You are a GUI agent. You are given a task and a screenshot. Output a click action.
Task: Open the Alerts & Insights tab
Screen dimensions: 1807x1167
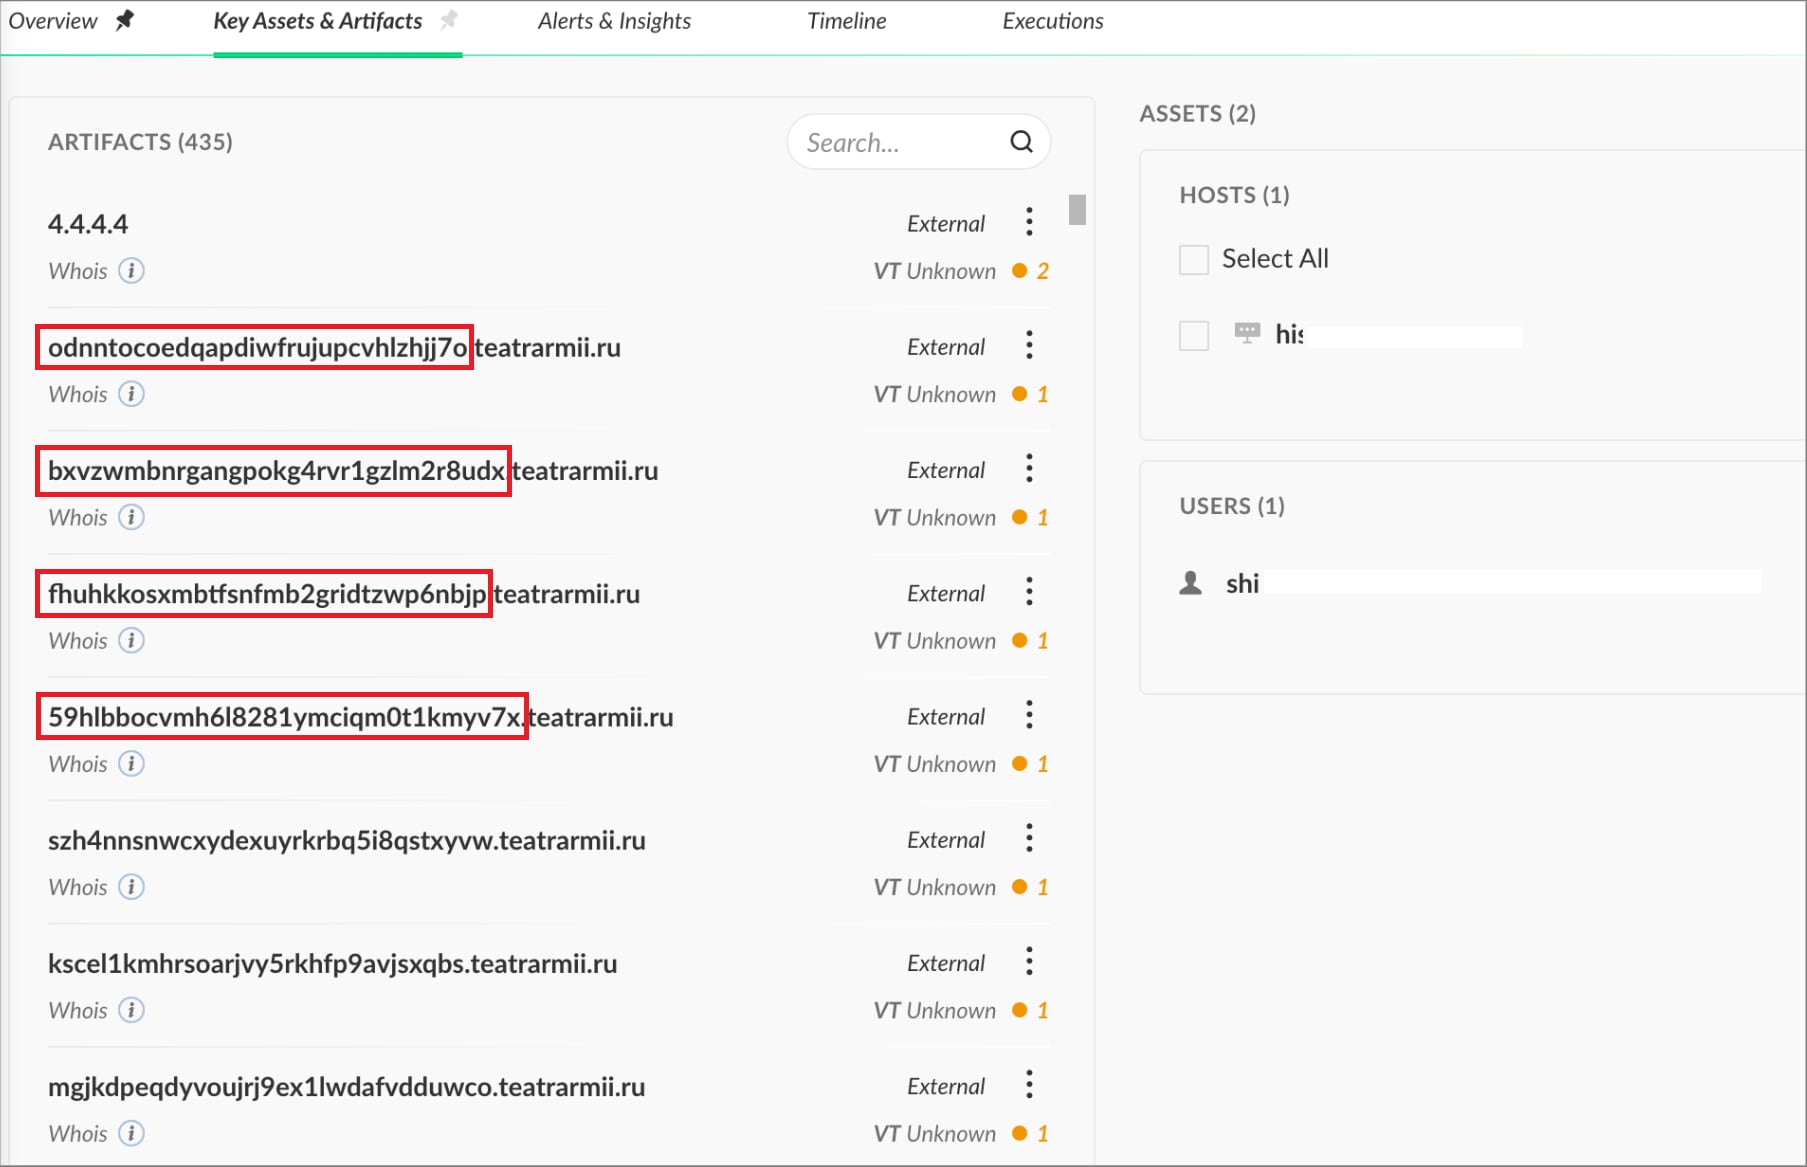614,21
